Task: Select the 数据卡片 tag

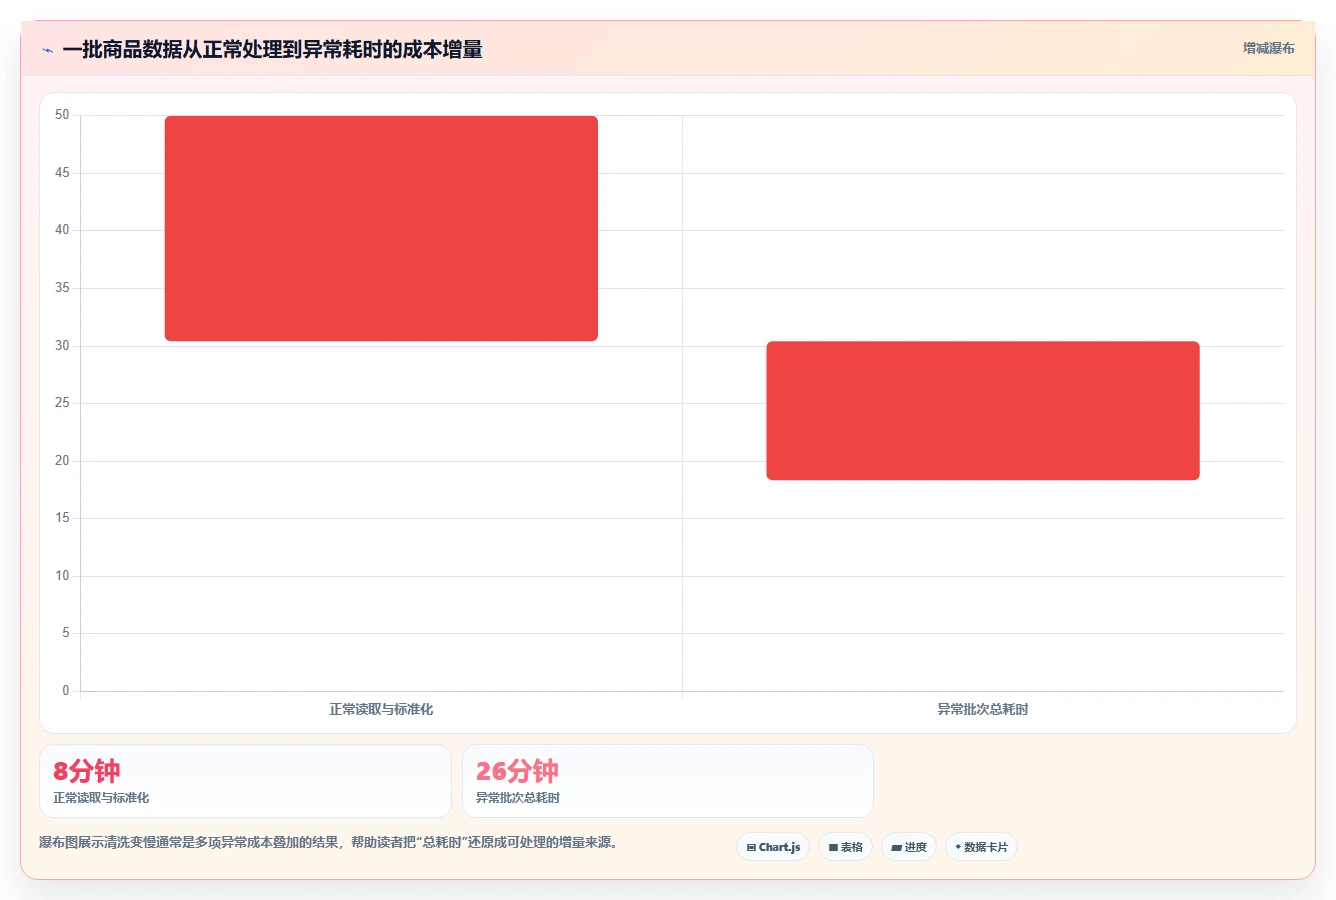Action: 981,847
